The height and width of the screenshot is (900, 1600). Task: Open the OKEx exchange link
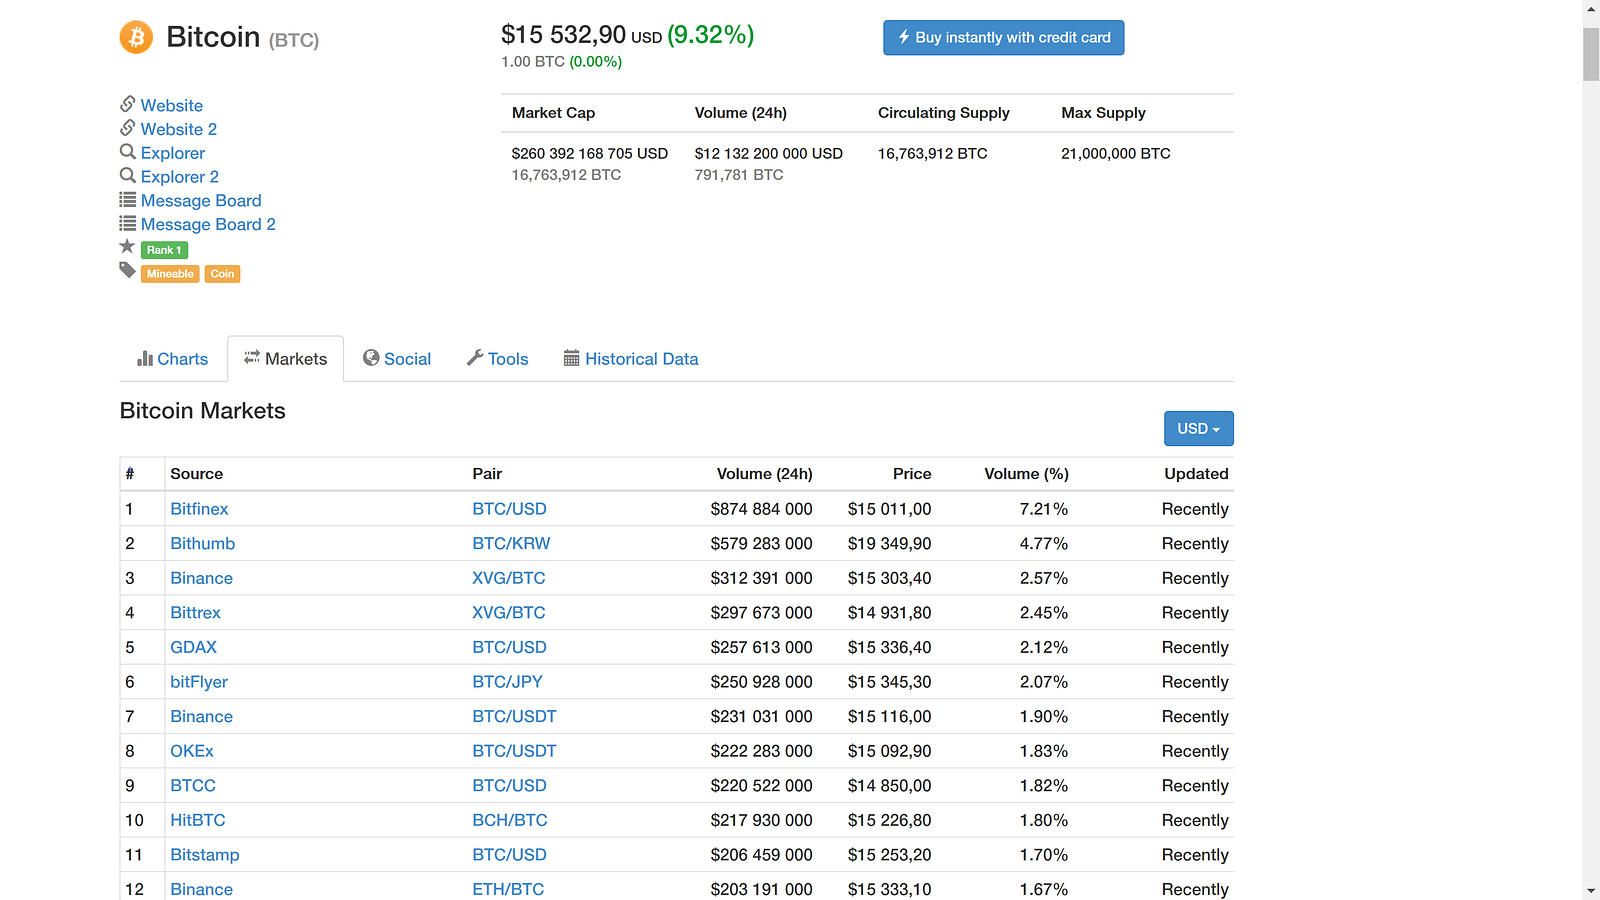(192, 751)
